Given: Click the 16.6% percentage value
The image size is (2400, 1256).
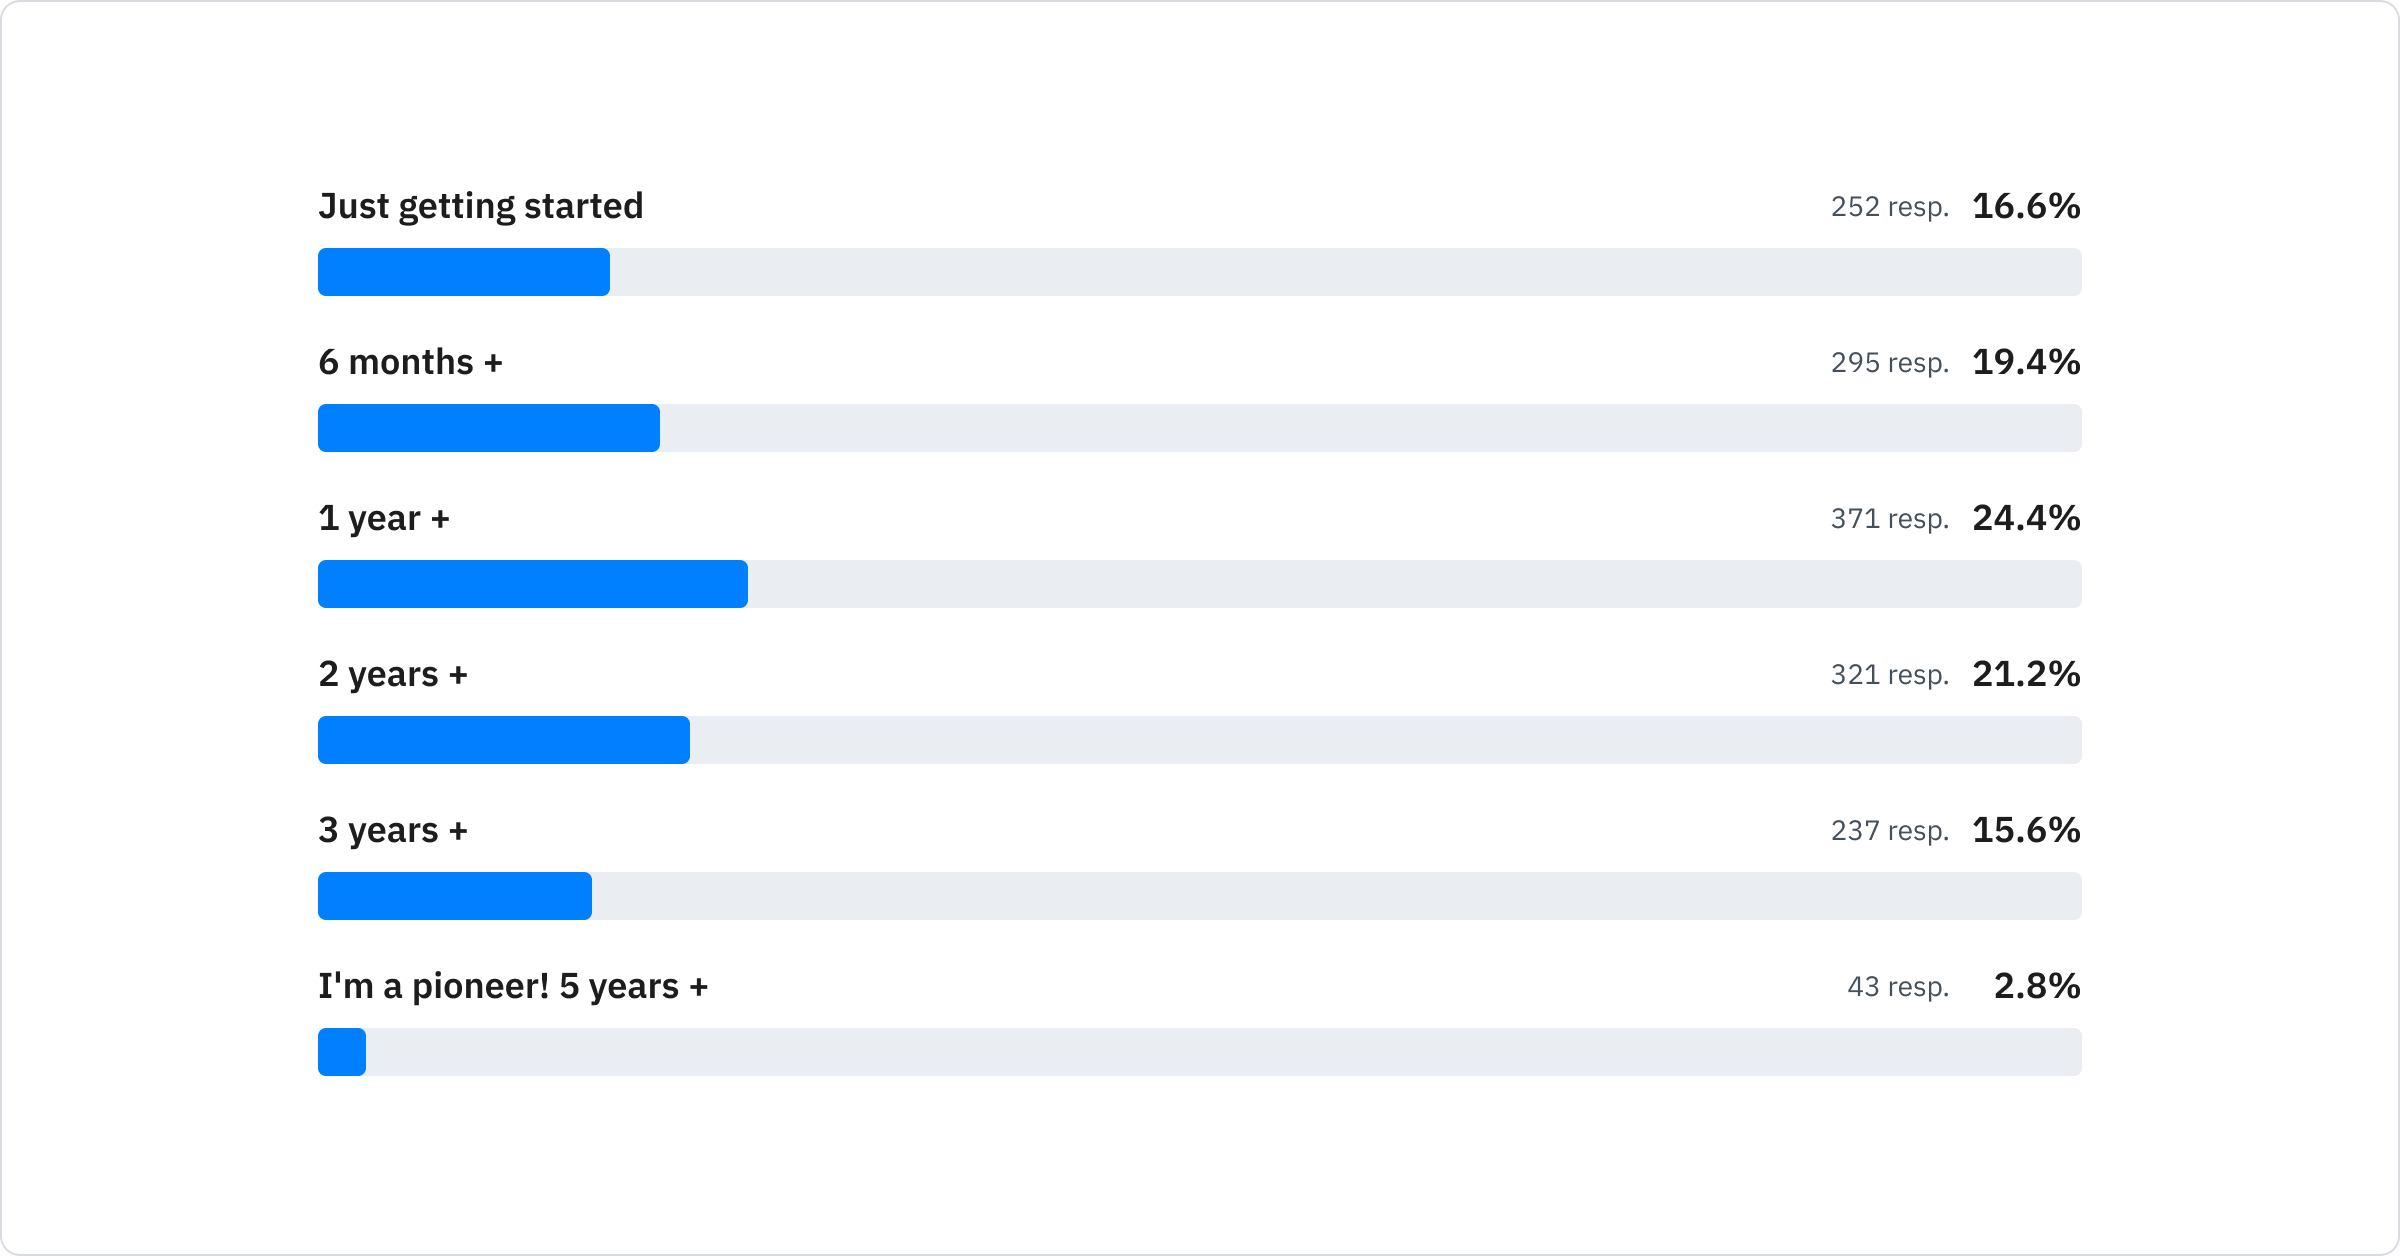Looking at the screenshot, I should point(2026,206).
